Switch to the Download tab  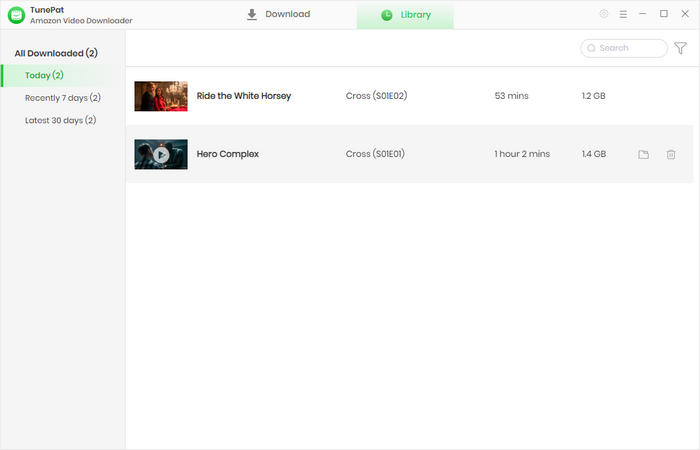click(279, 14)
